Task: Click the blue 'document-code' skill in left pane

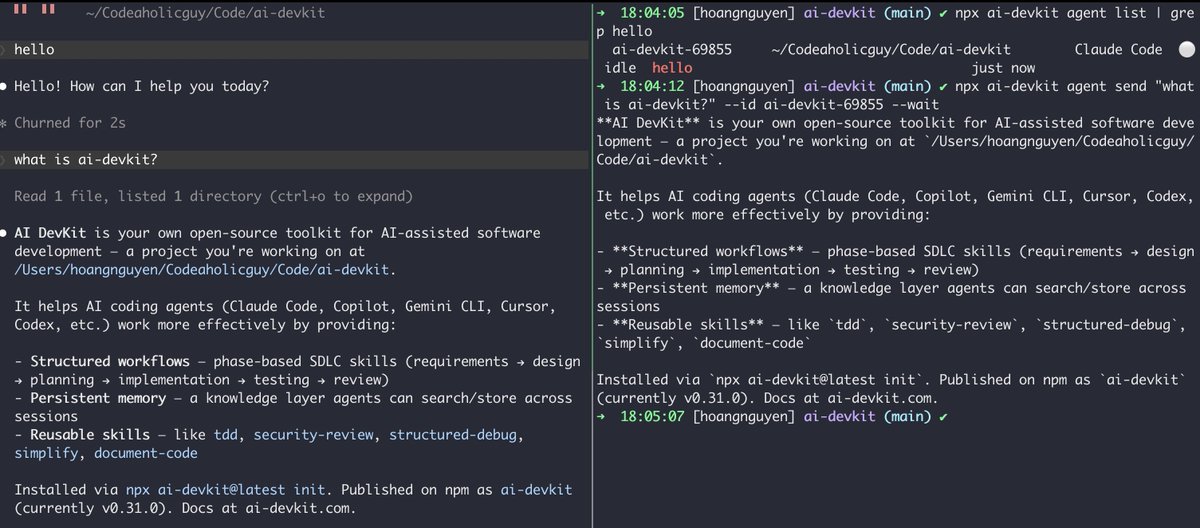Action: pyautogui.click(x=146, y=453)
